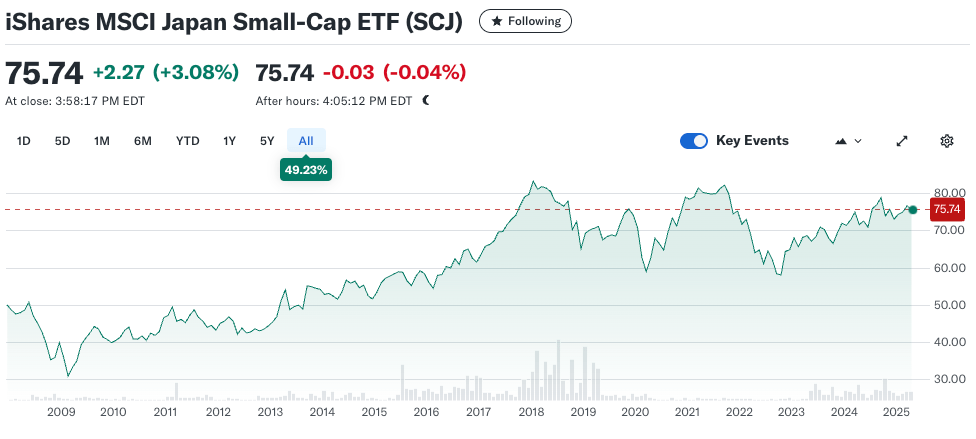
Task: Open the chart type dropdown
Action: 848,141
